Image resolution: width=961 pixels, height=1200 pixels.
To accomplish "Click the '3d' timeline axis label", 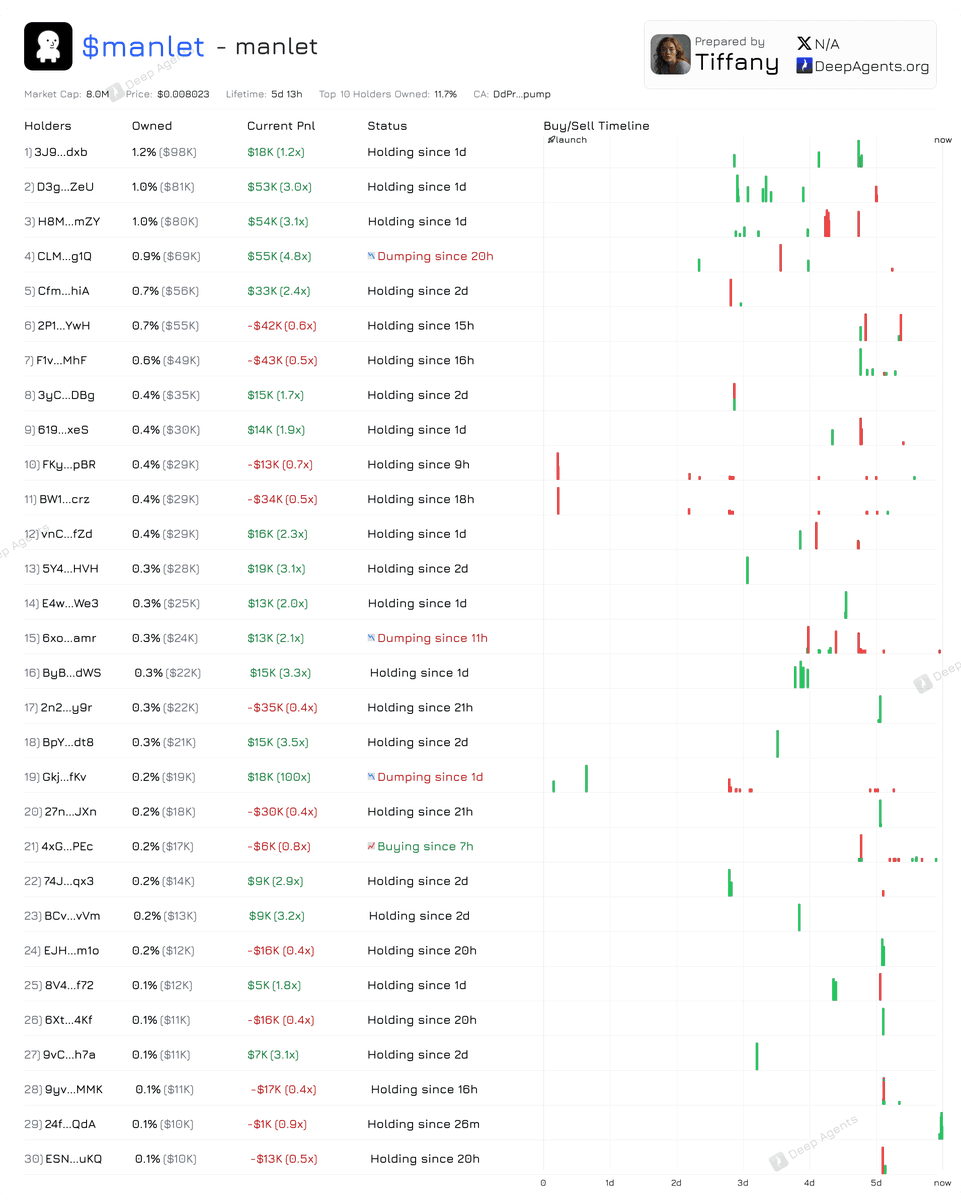I will click(x=743, y=1183).
